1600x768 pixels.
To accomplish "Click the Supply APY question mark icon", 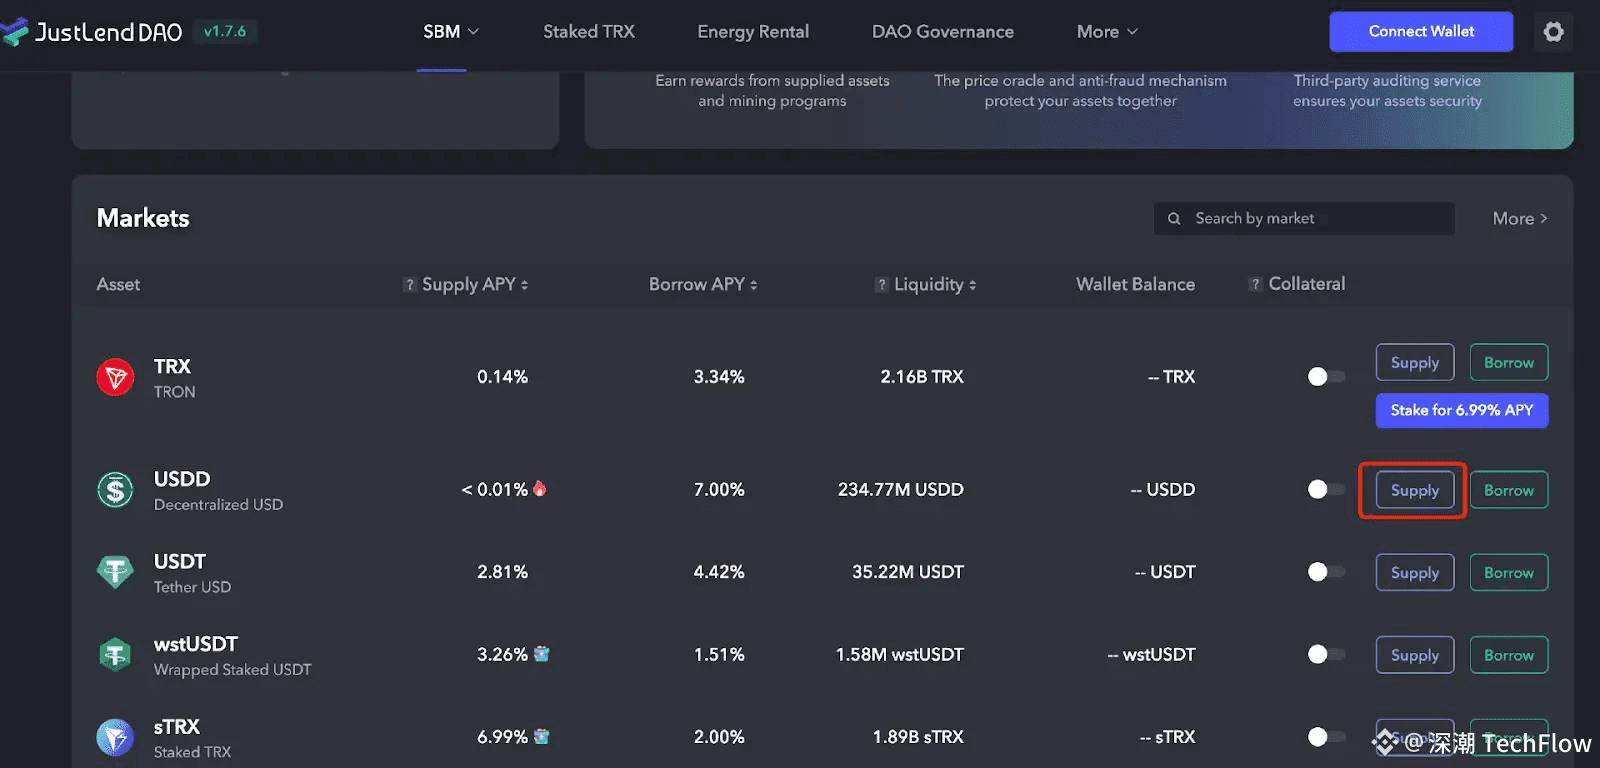I will coord(409,285).
